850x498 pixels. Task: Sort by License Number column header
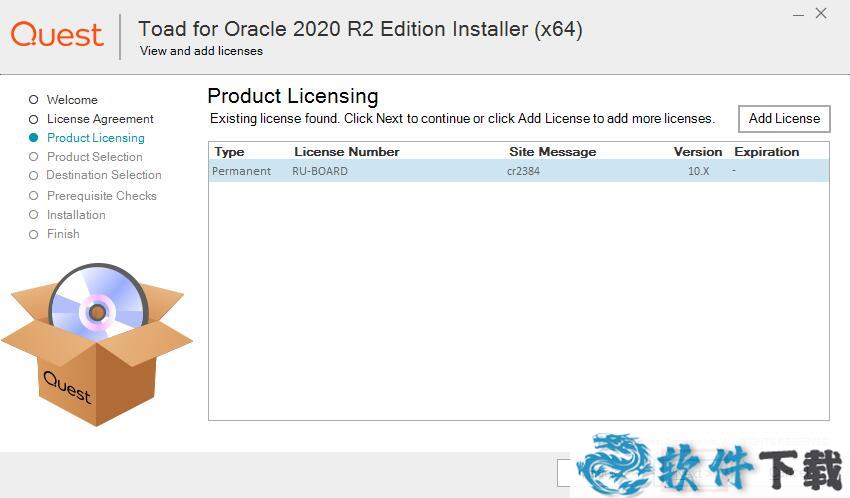(x=346, y=152)
